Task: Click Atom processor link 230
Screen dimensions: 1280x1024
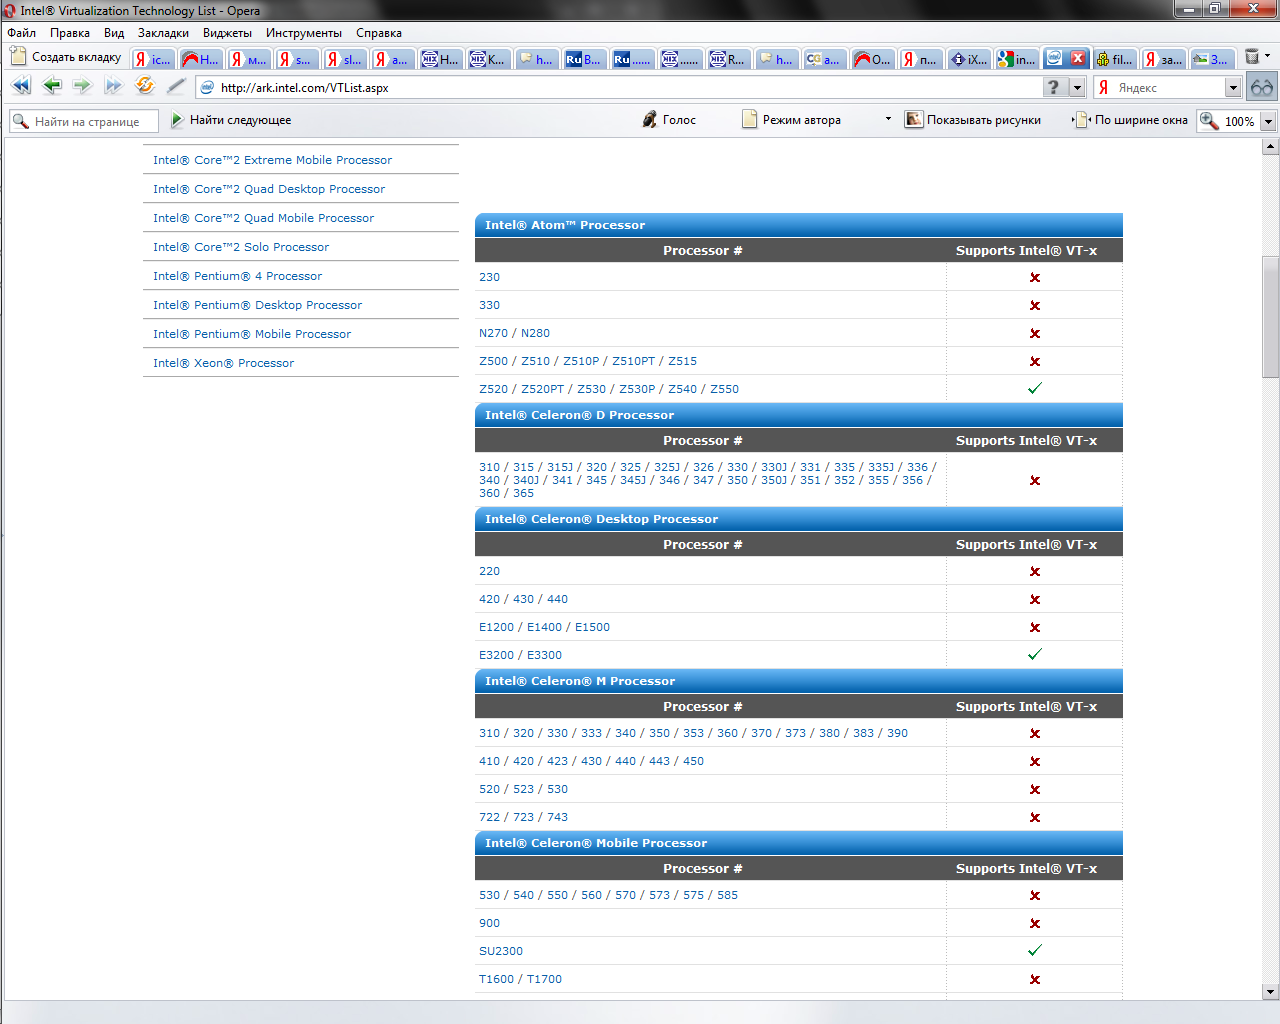Action: pos(489,277)
